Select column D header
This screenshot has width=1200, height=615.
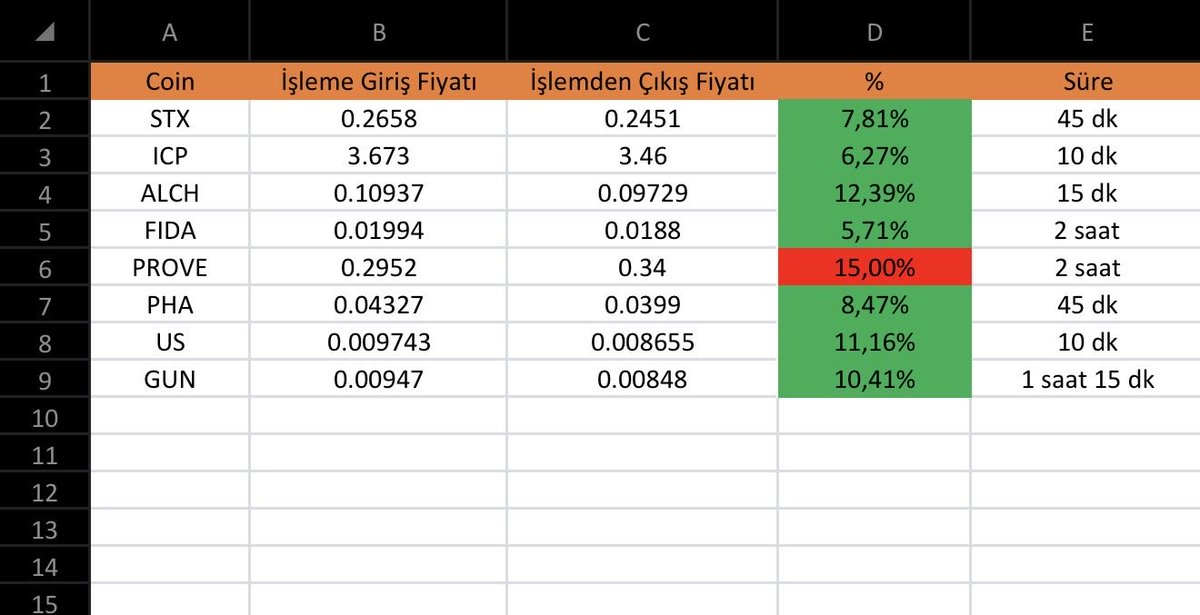[x=874, y=31]
